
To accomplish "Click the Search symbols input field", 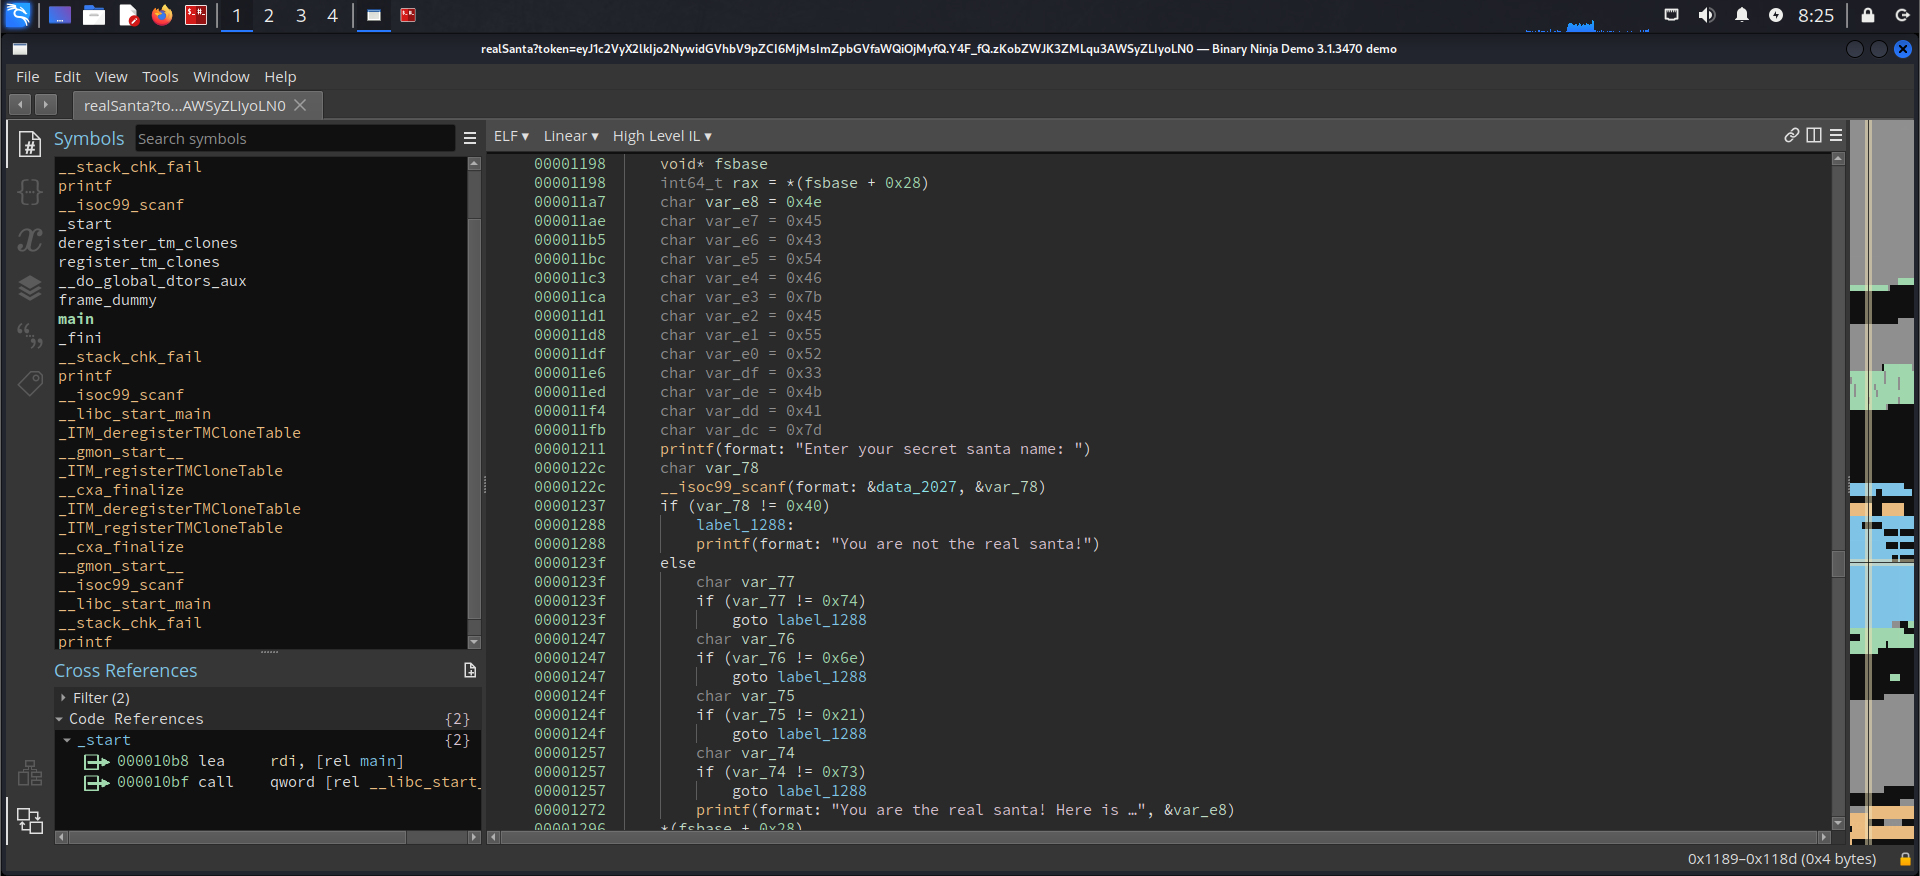I will pyautogui.click(x=294, y=138).
